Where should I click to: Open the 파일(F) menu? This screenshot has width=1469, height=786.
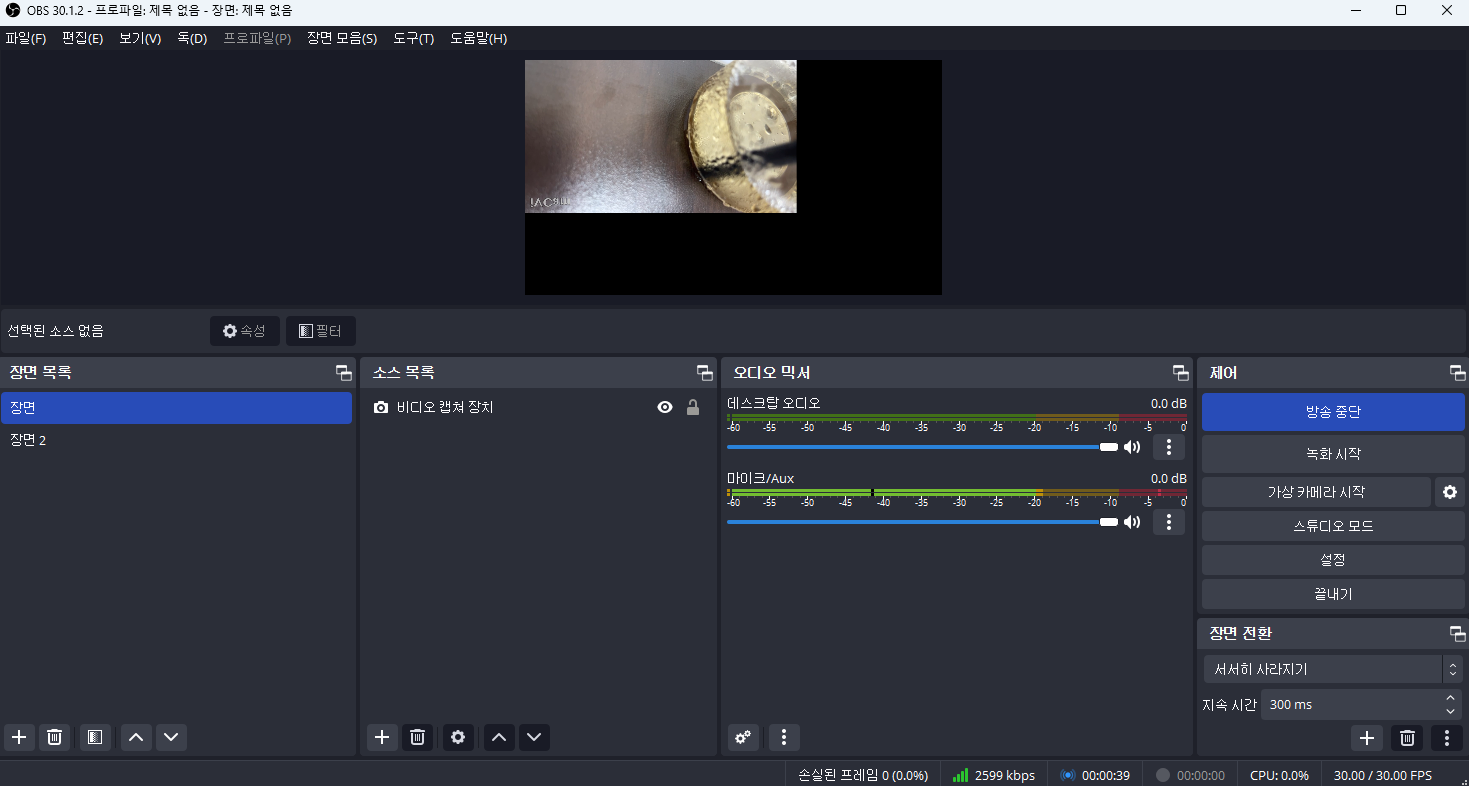[x=26, y=39]
